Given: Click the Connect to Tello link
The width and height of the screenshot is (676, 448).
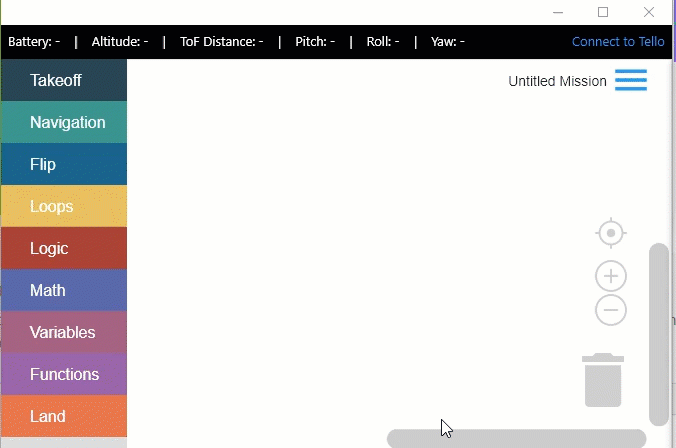Looking at the screenshot, I should tap(618, 42).
